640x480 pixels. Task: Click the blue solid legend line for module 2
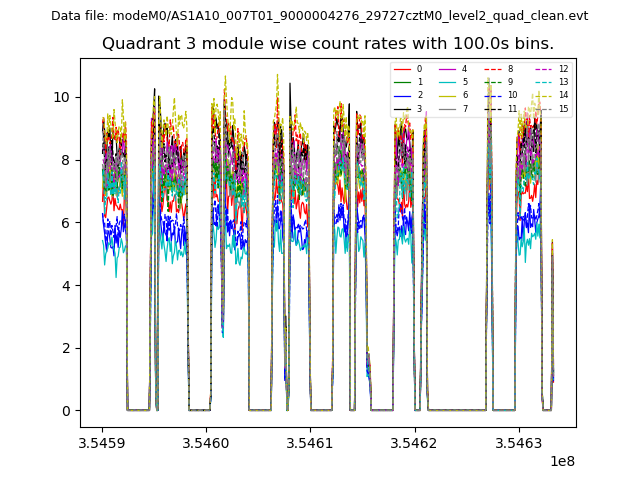(401, 95)
